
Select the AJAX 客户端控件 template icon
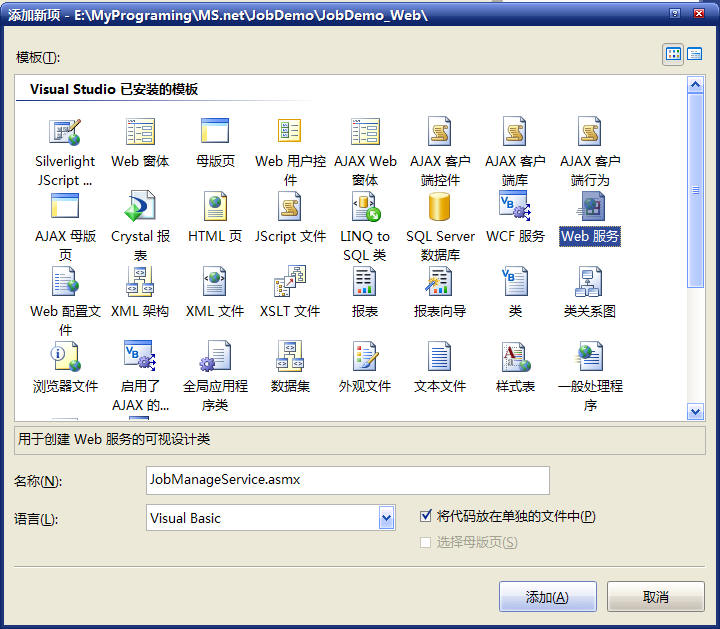pos(439,131)
